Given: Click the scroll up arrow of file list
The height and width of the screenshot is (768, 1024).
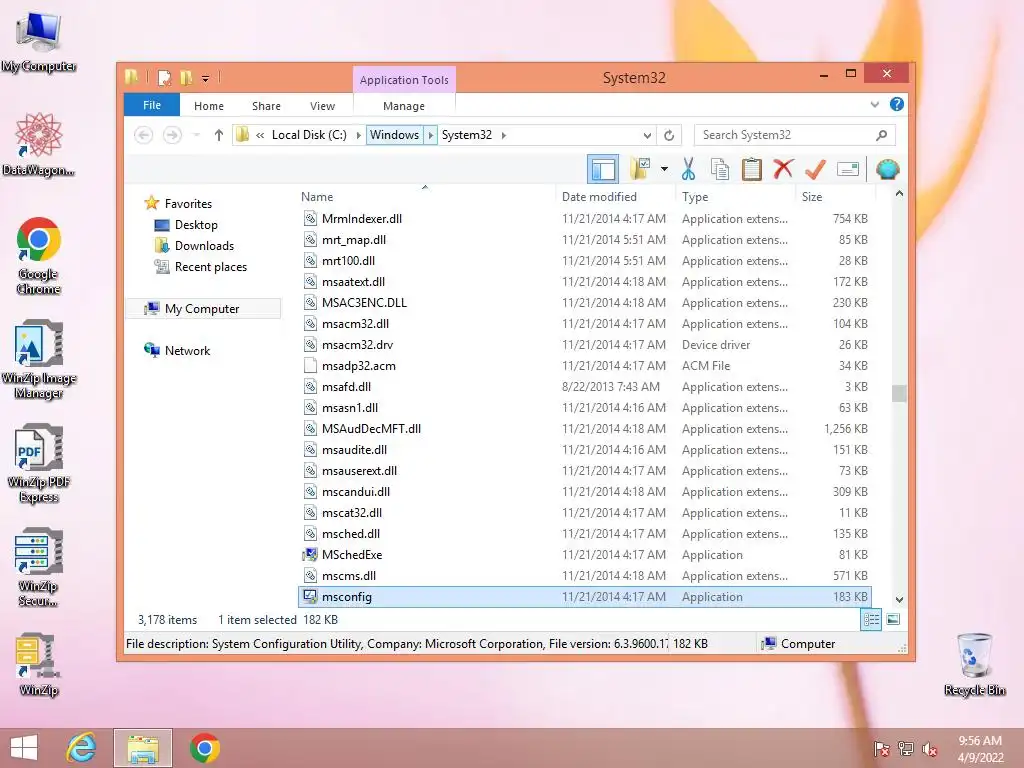Looking at the screenshot, I should 899,194.
